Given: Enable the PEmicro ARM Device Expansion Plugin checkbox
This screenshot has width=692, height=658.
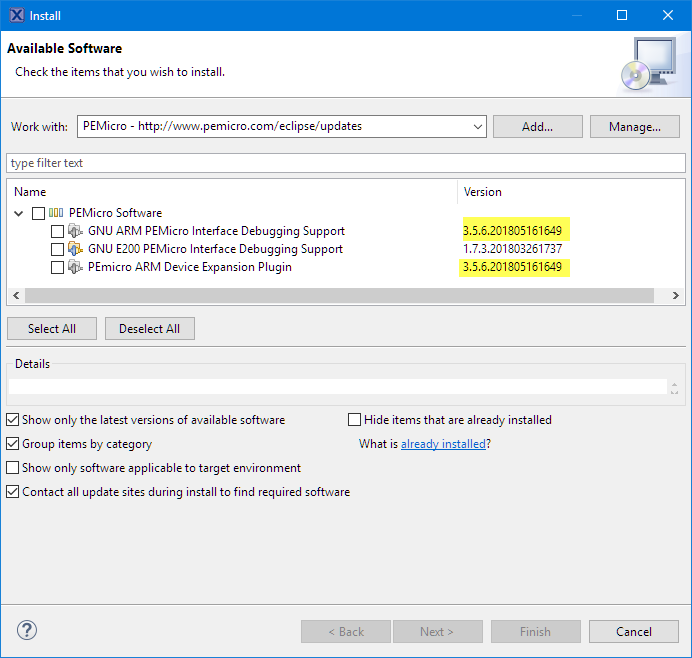Looking at the screenshot, I should [x=57, y=267].
